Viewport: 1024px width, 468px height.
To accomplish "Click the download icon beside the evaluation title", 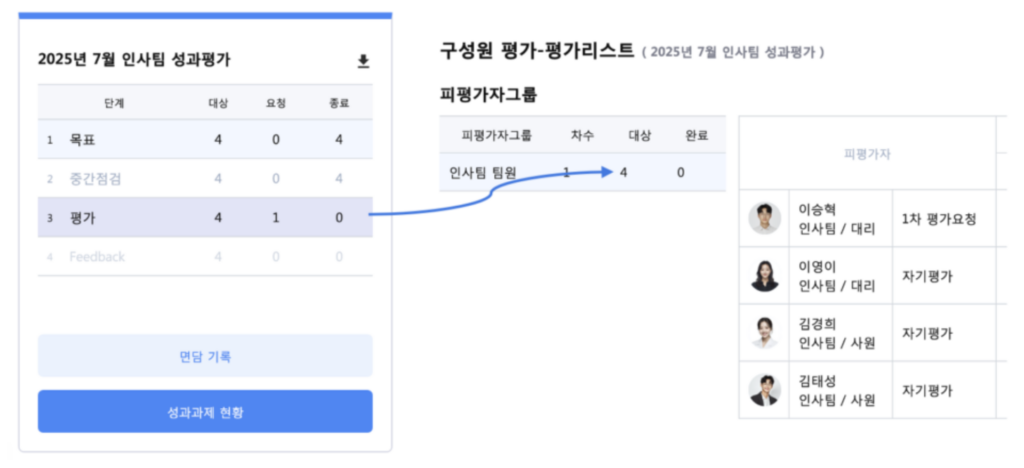I will [364, 61].
